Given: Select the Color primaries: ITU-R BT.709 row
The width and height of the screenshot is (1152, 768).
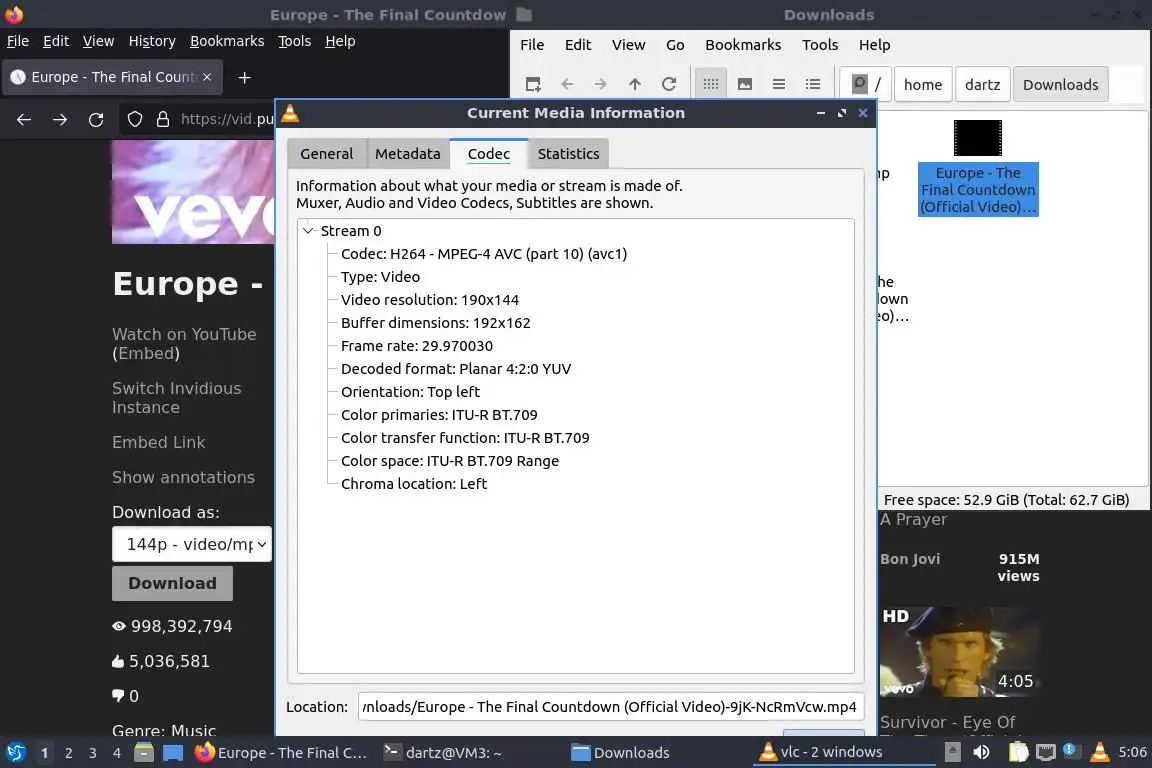Looking at the screenshot, I should tap(439, 414).
